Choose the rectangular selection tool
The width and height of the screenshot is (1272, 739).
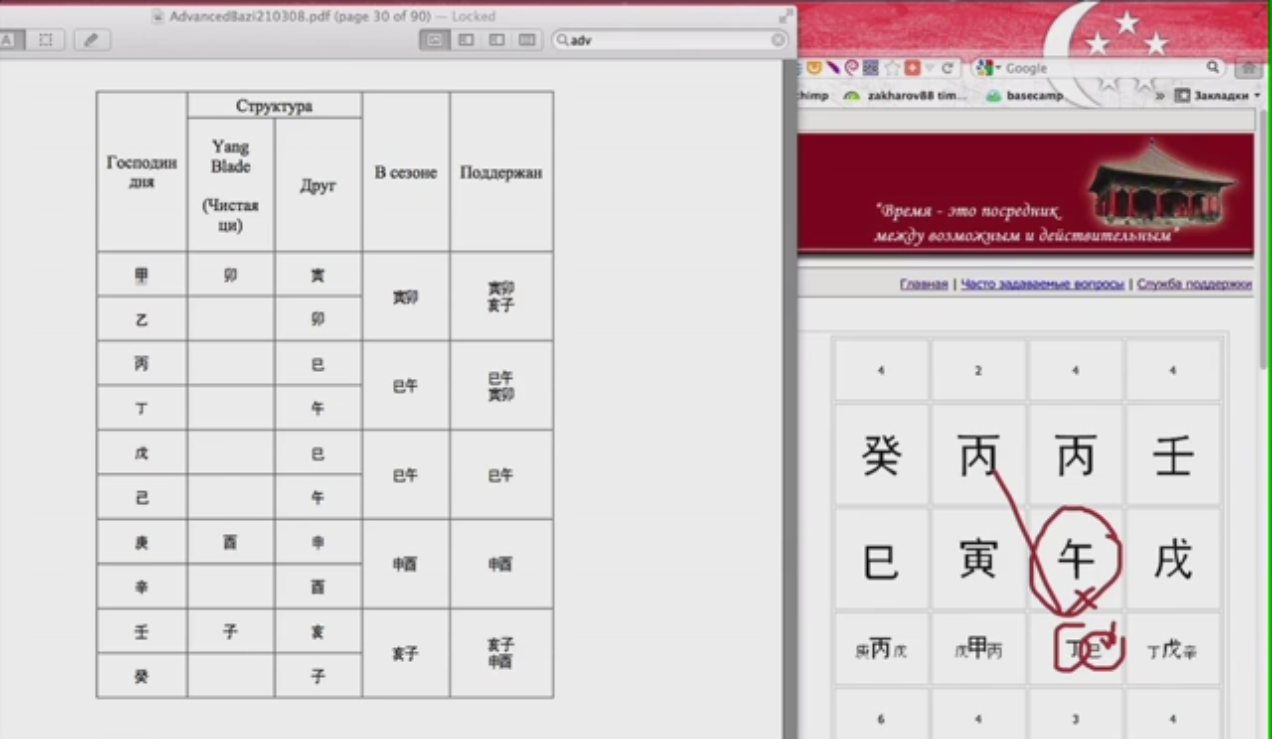45,40
